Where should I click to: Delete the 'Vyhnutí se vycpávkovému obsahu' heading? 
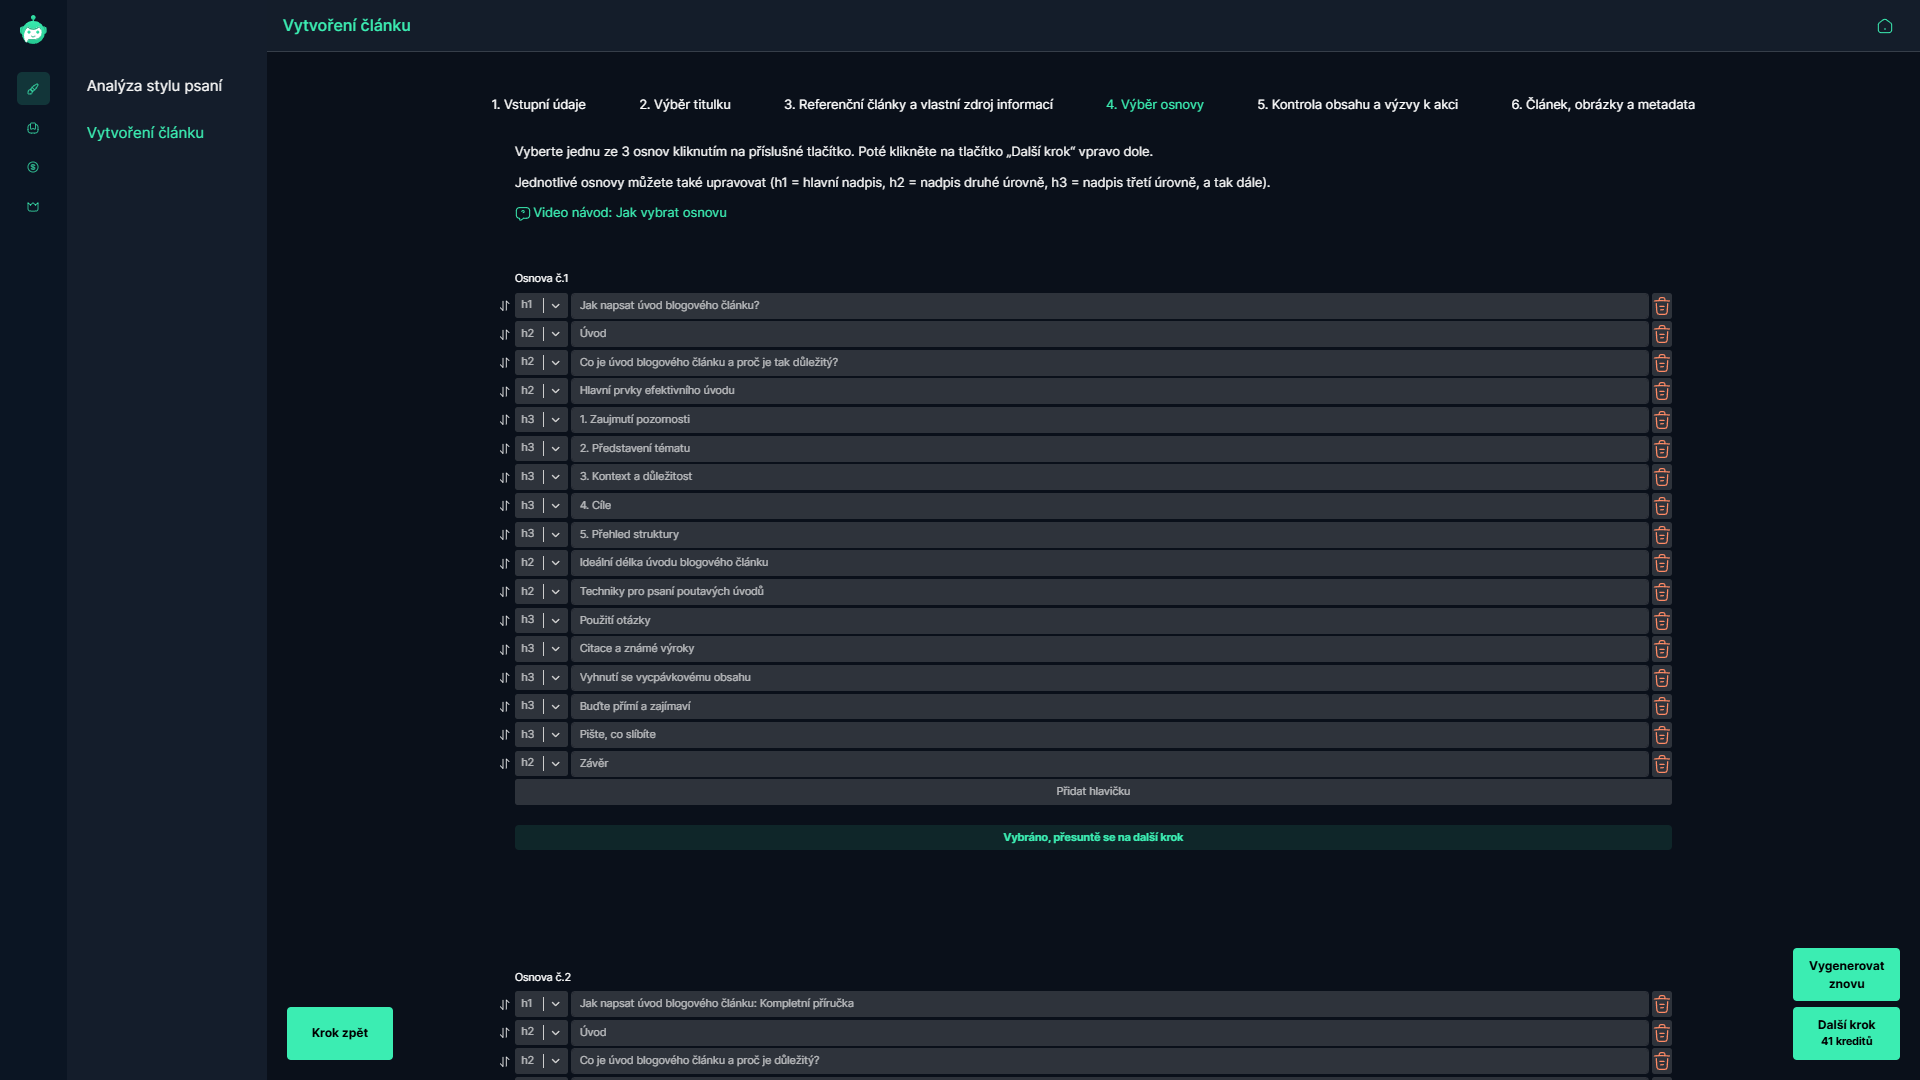1661,678
